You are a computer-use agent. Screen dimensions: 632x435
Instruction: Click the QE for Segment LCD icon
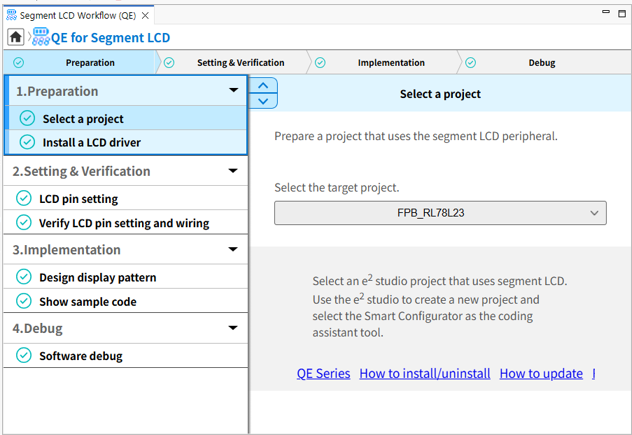tap(41, 37)
